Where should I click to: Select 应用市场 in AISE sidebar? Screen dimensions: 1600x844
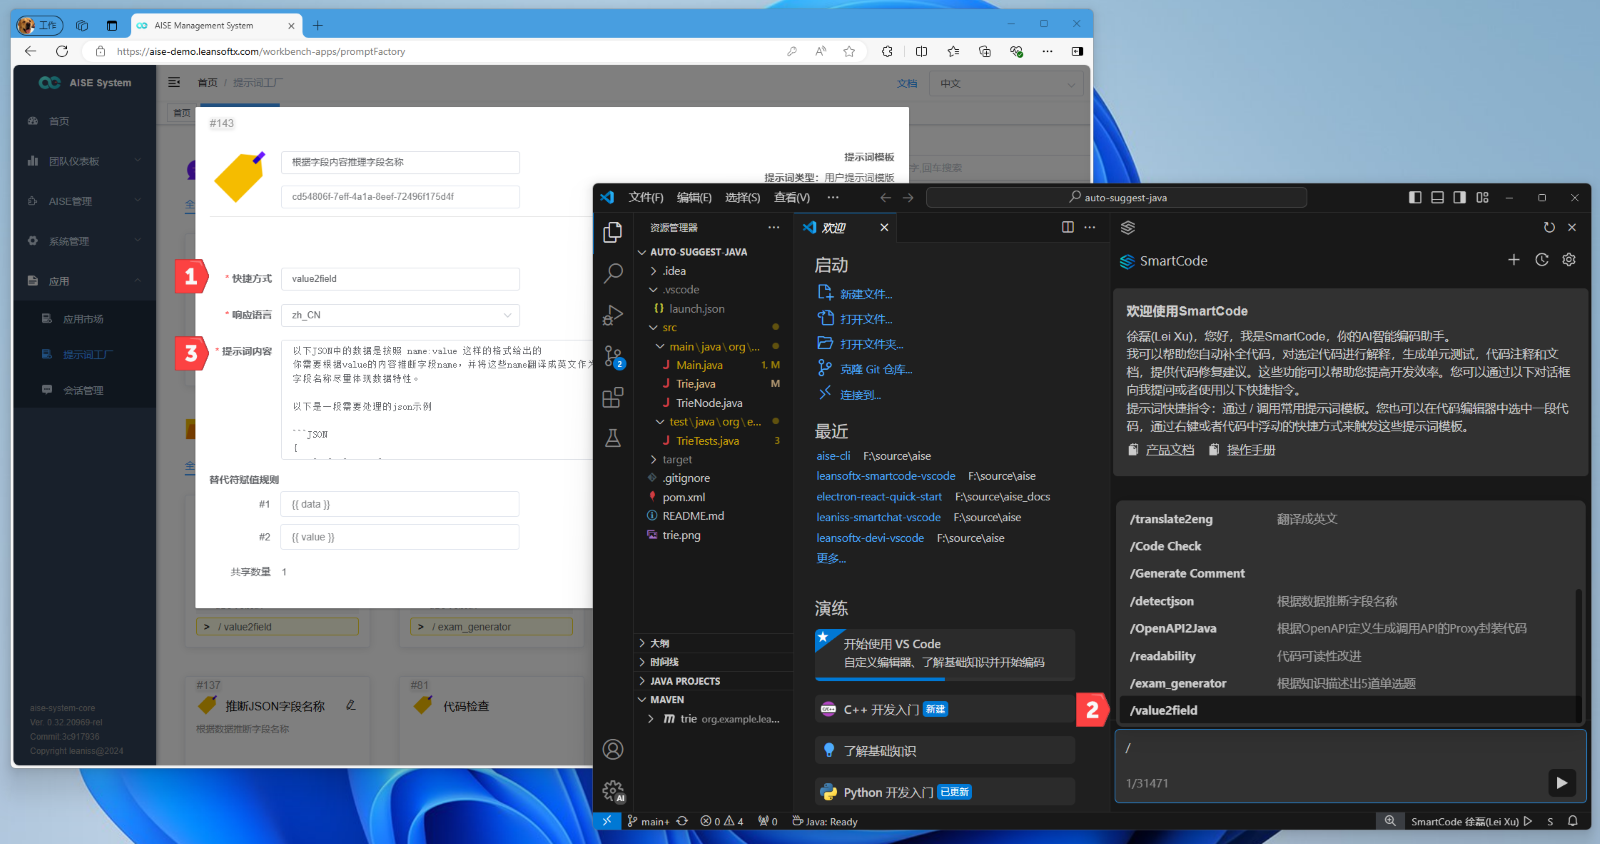(x=83, y=320)
